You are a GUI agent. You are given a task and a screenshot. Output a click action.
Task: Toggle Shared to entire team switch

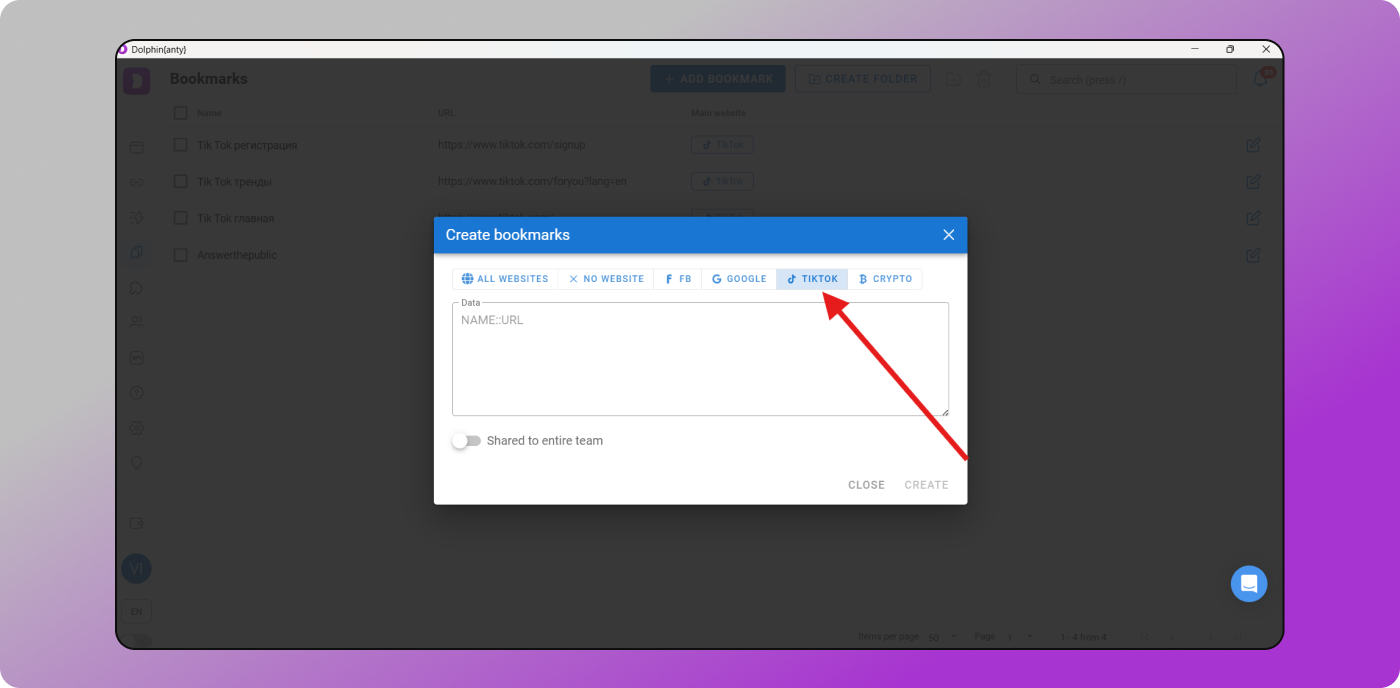pos(466,441)
